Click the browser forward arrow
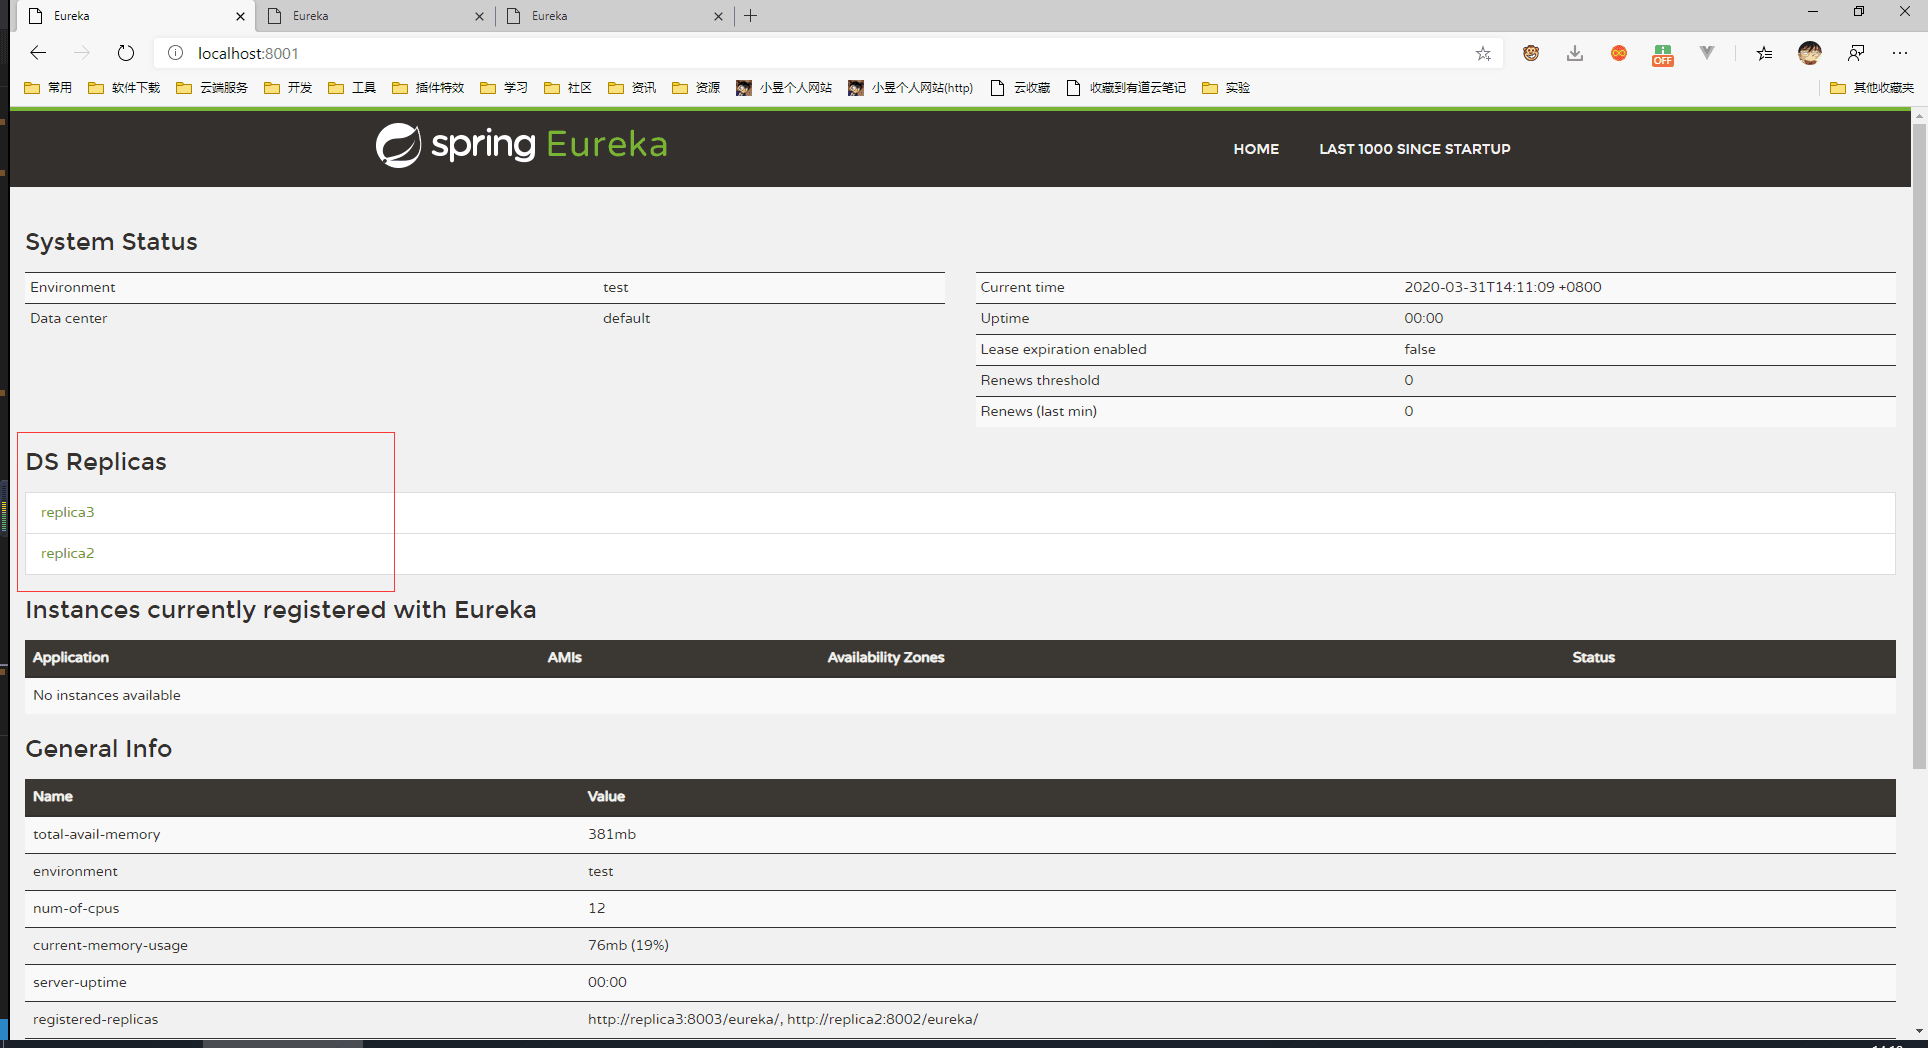 coord(82,53)
